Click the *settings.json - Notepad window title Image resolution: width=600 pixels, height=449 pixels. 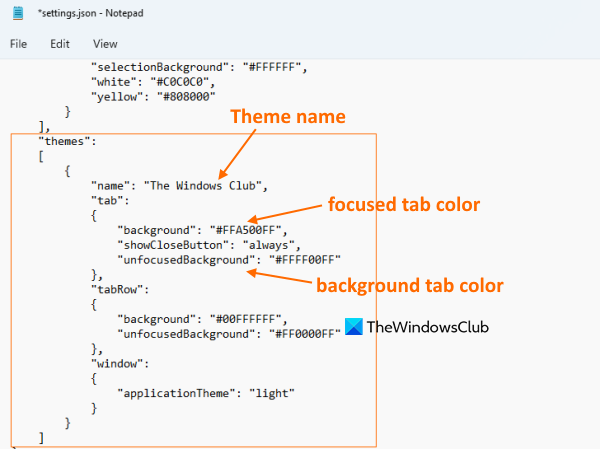90,13
